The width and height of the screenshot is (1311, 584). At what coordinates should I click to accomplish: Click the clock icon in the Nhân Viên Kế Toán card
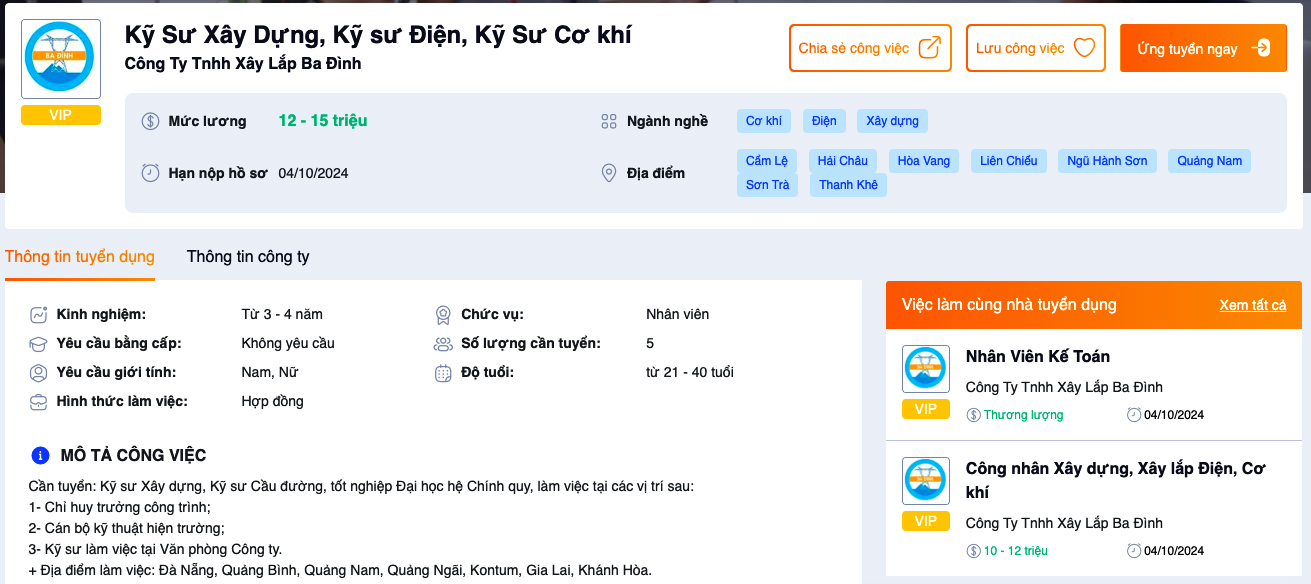tap(1134, 415)
